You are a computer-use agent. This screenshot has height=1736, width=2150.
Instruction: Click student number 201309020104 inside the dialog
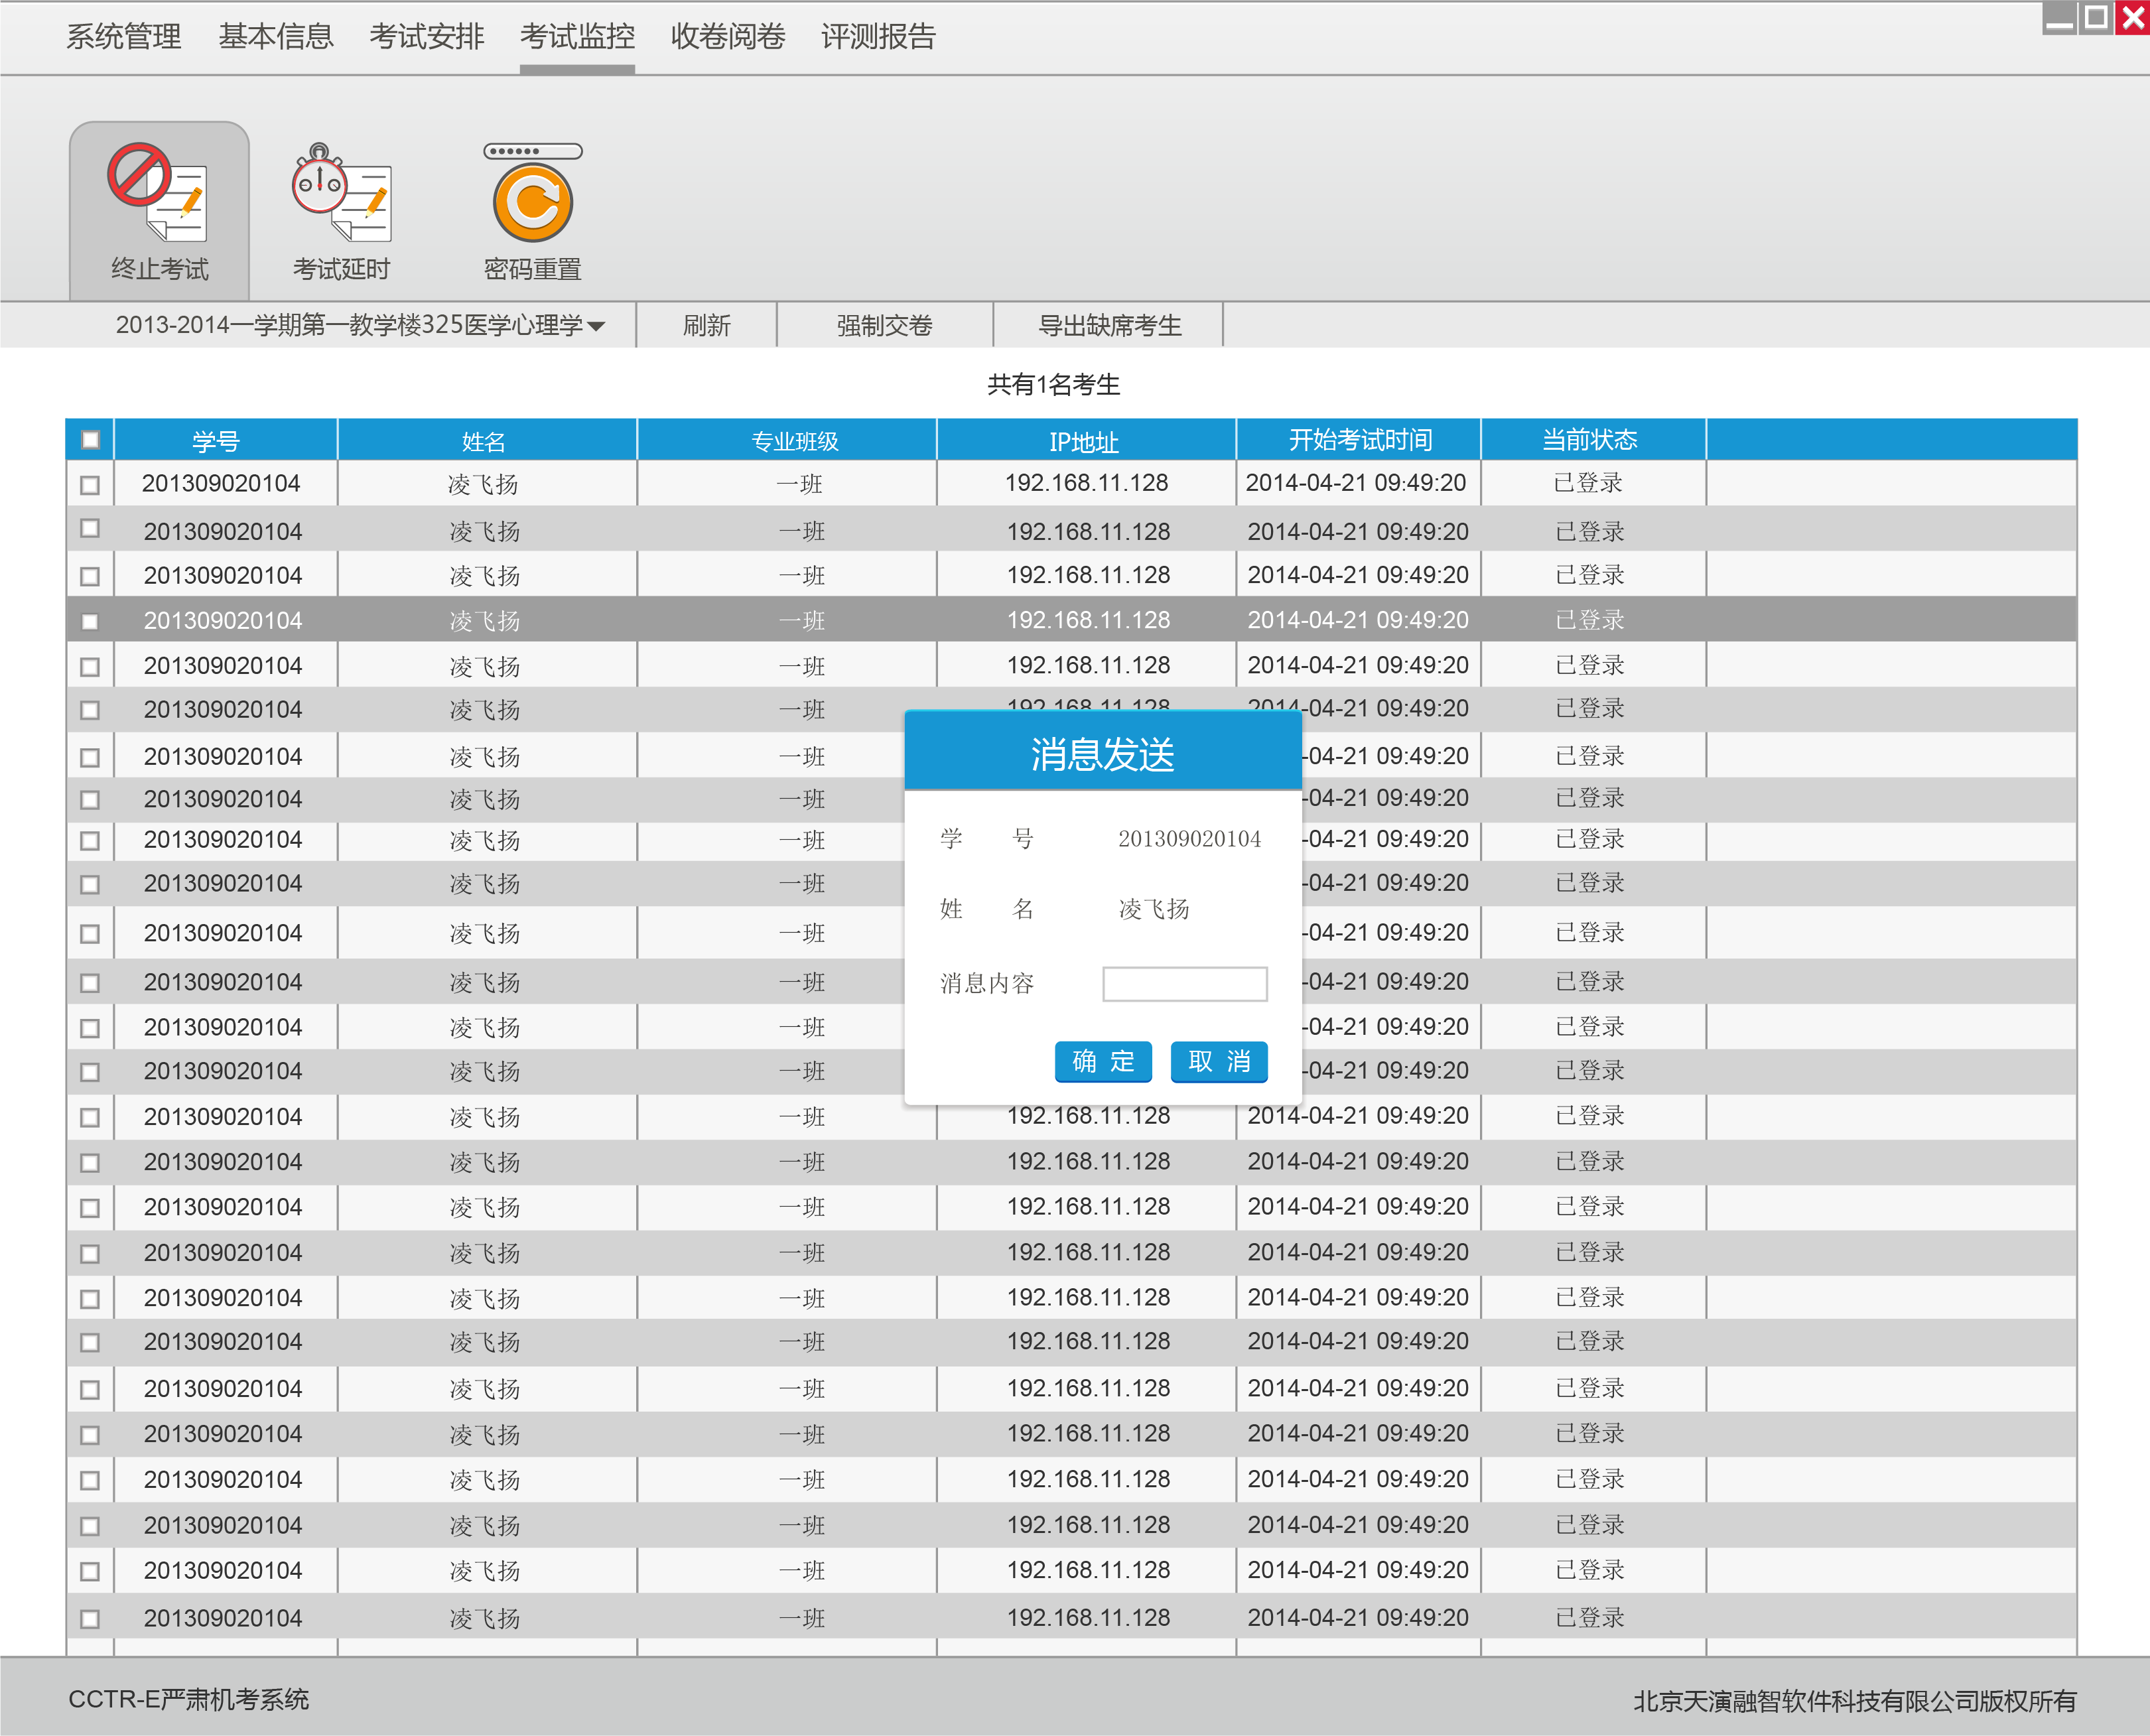[1189, 838]
